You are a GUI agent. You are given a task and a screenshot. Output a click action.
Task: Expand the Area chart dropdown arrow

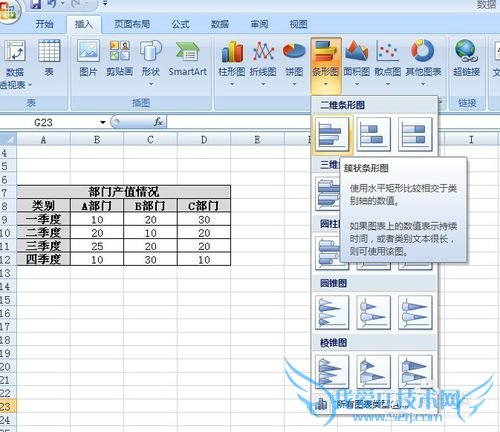coord(357,84)
